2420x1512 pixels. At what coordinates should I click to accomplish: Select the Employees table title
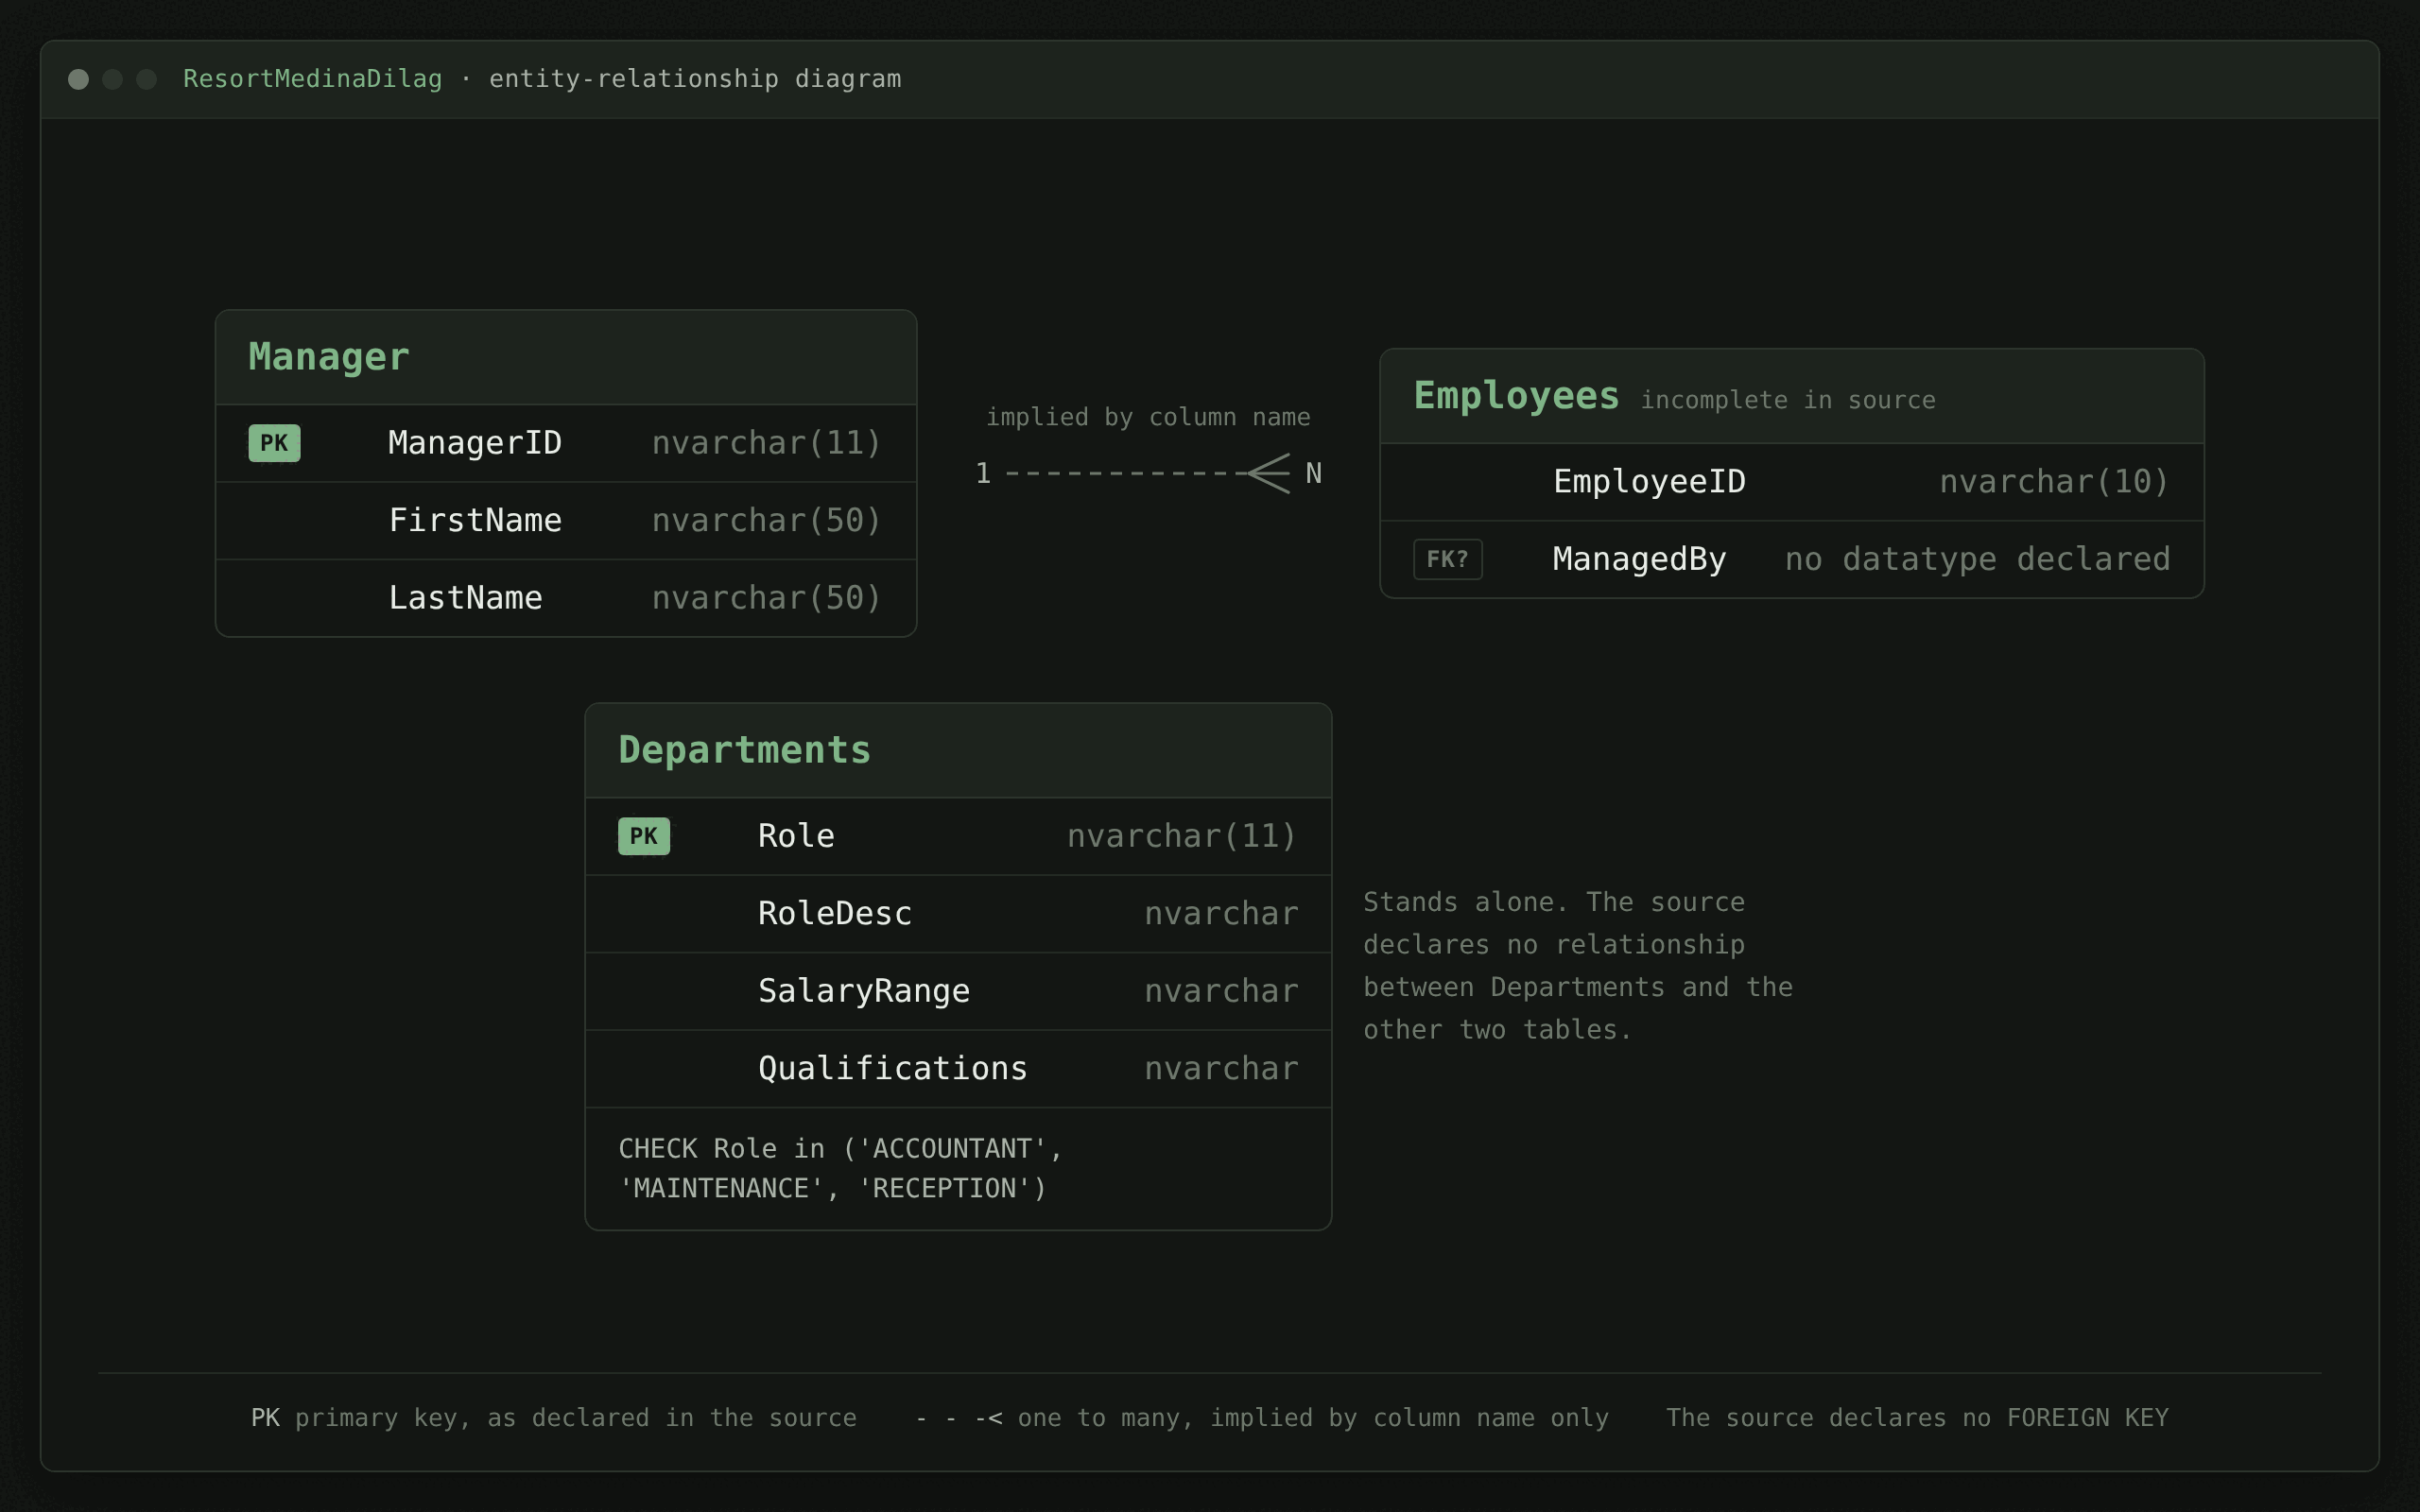tap(1516, 396)
